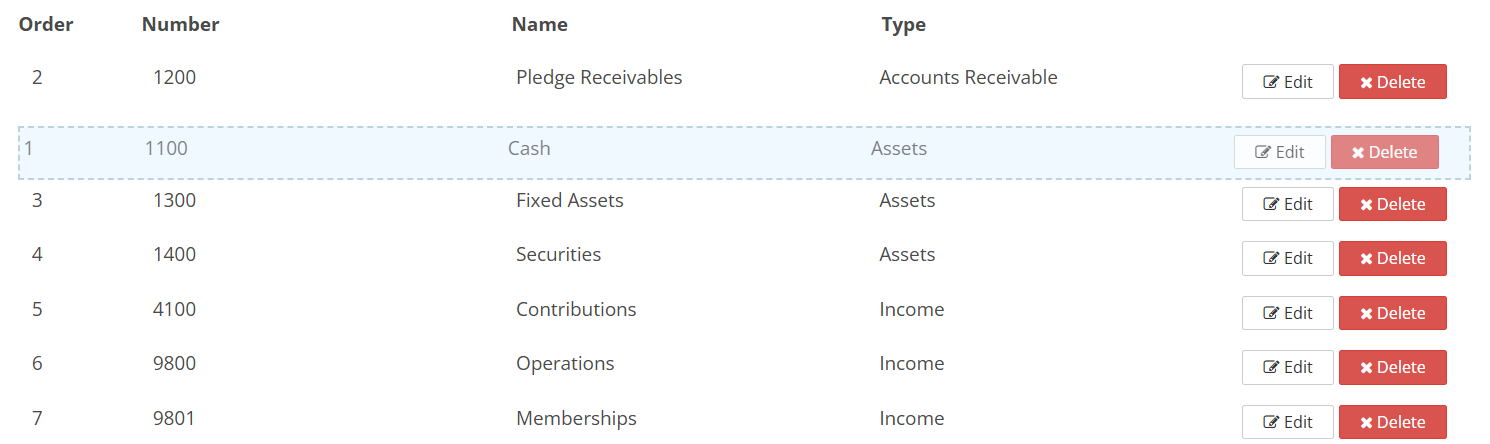
Task: Click the Type column header
Action: coord(903,25)
